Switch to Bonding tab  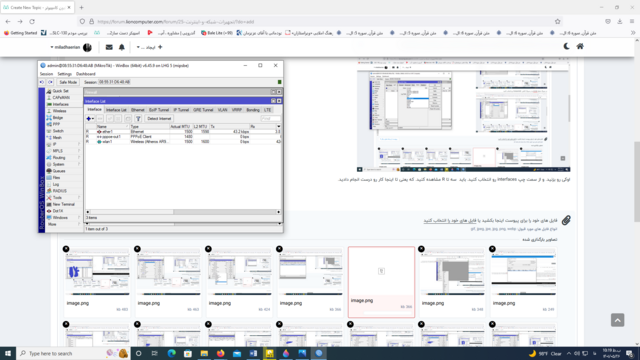[253, 110]
